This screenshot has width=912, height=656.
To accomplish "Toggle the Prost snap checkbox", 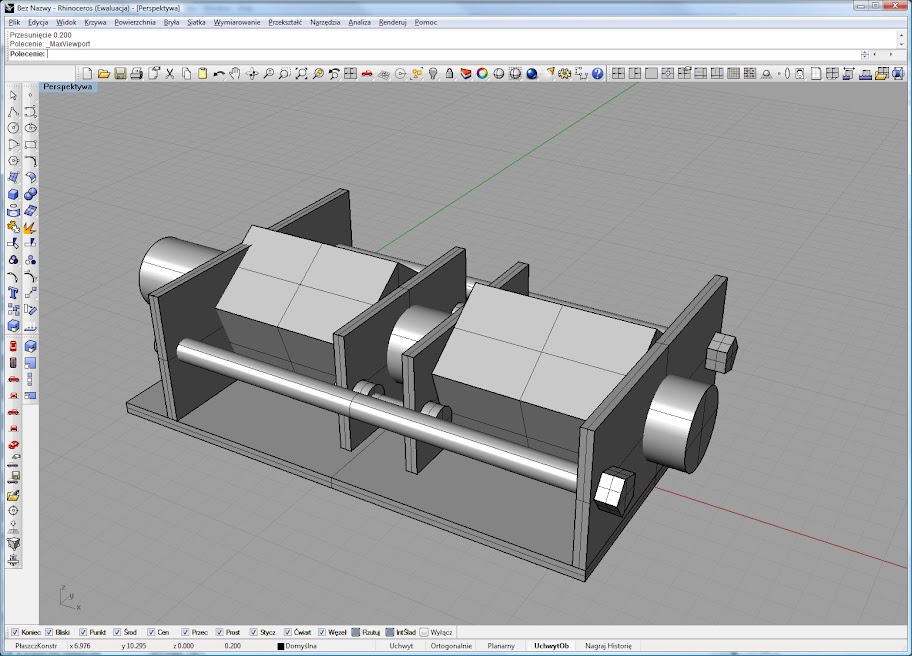I will (x=219, y=632).
